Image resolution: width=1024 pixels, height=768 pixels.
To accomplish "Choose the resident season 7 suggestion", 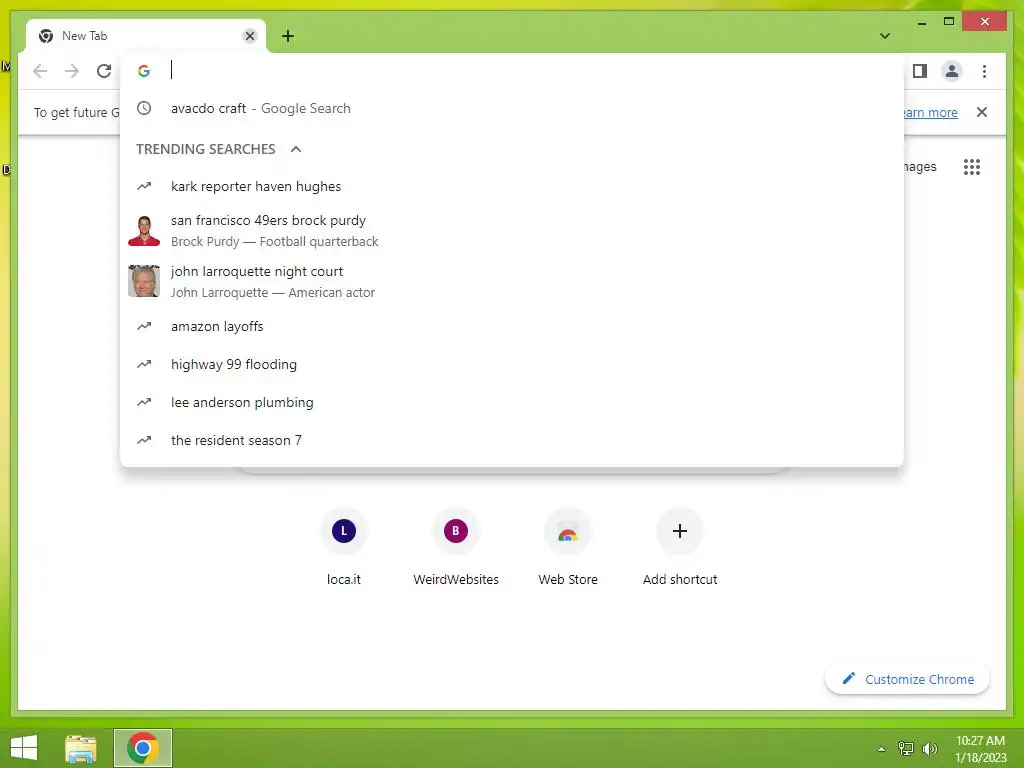I will (x=512, y=440).
